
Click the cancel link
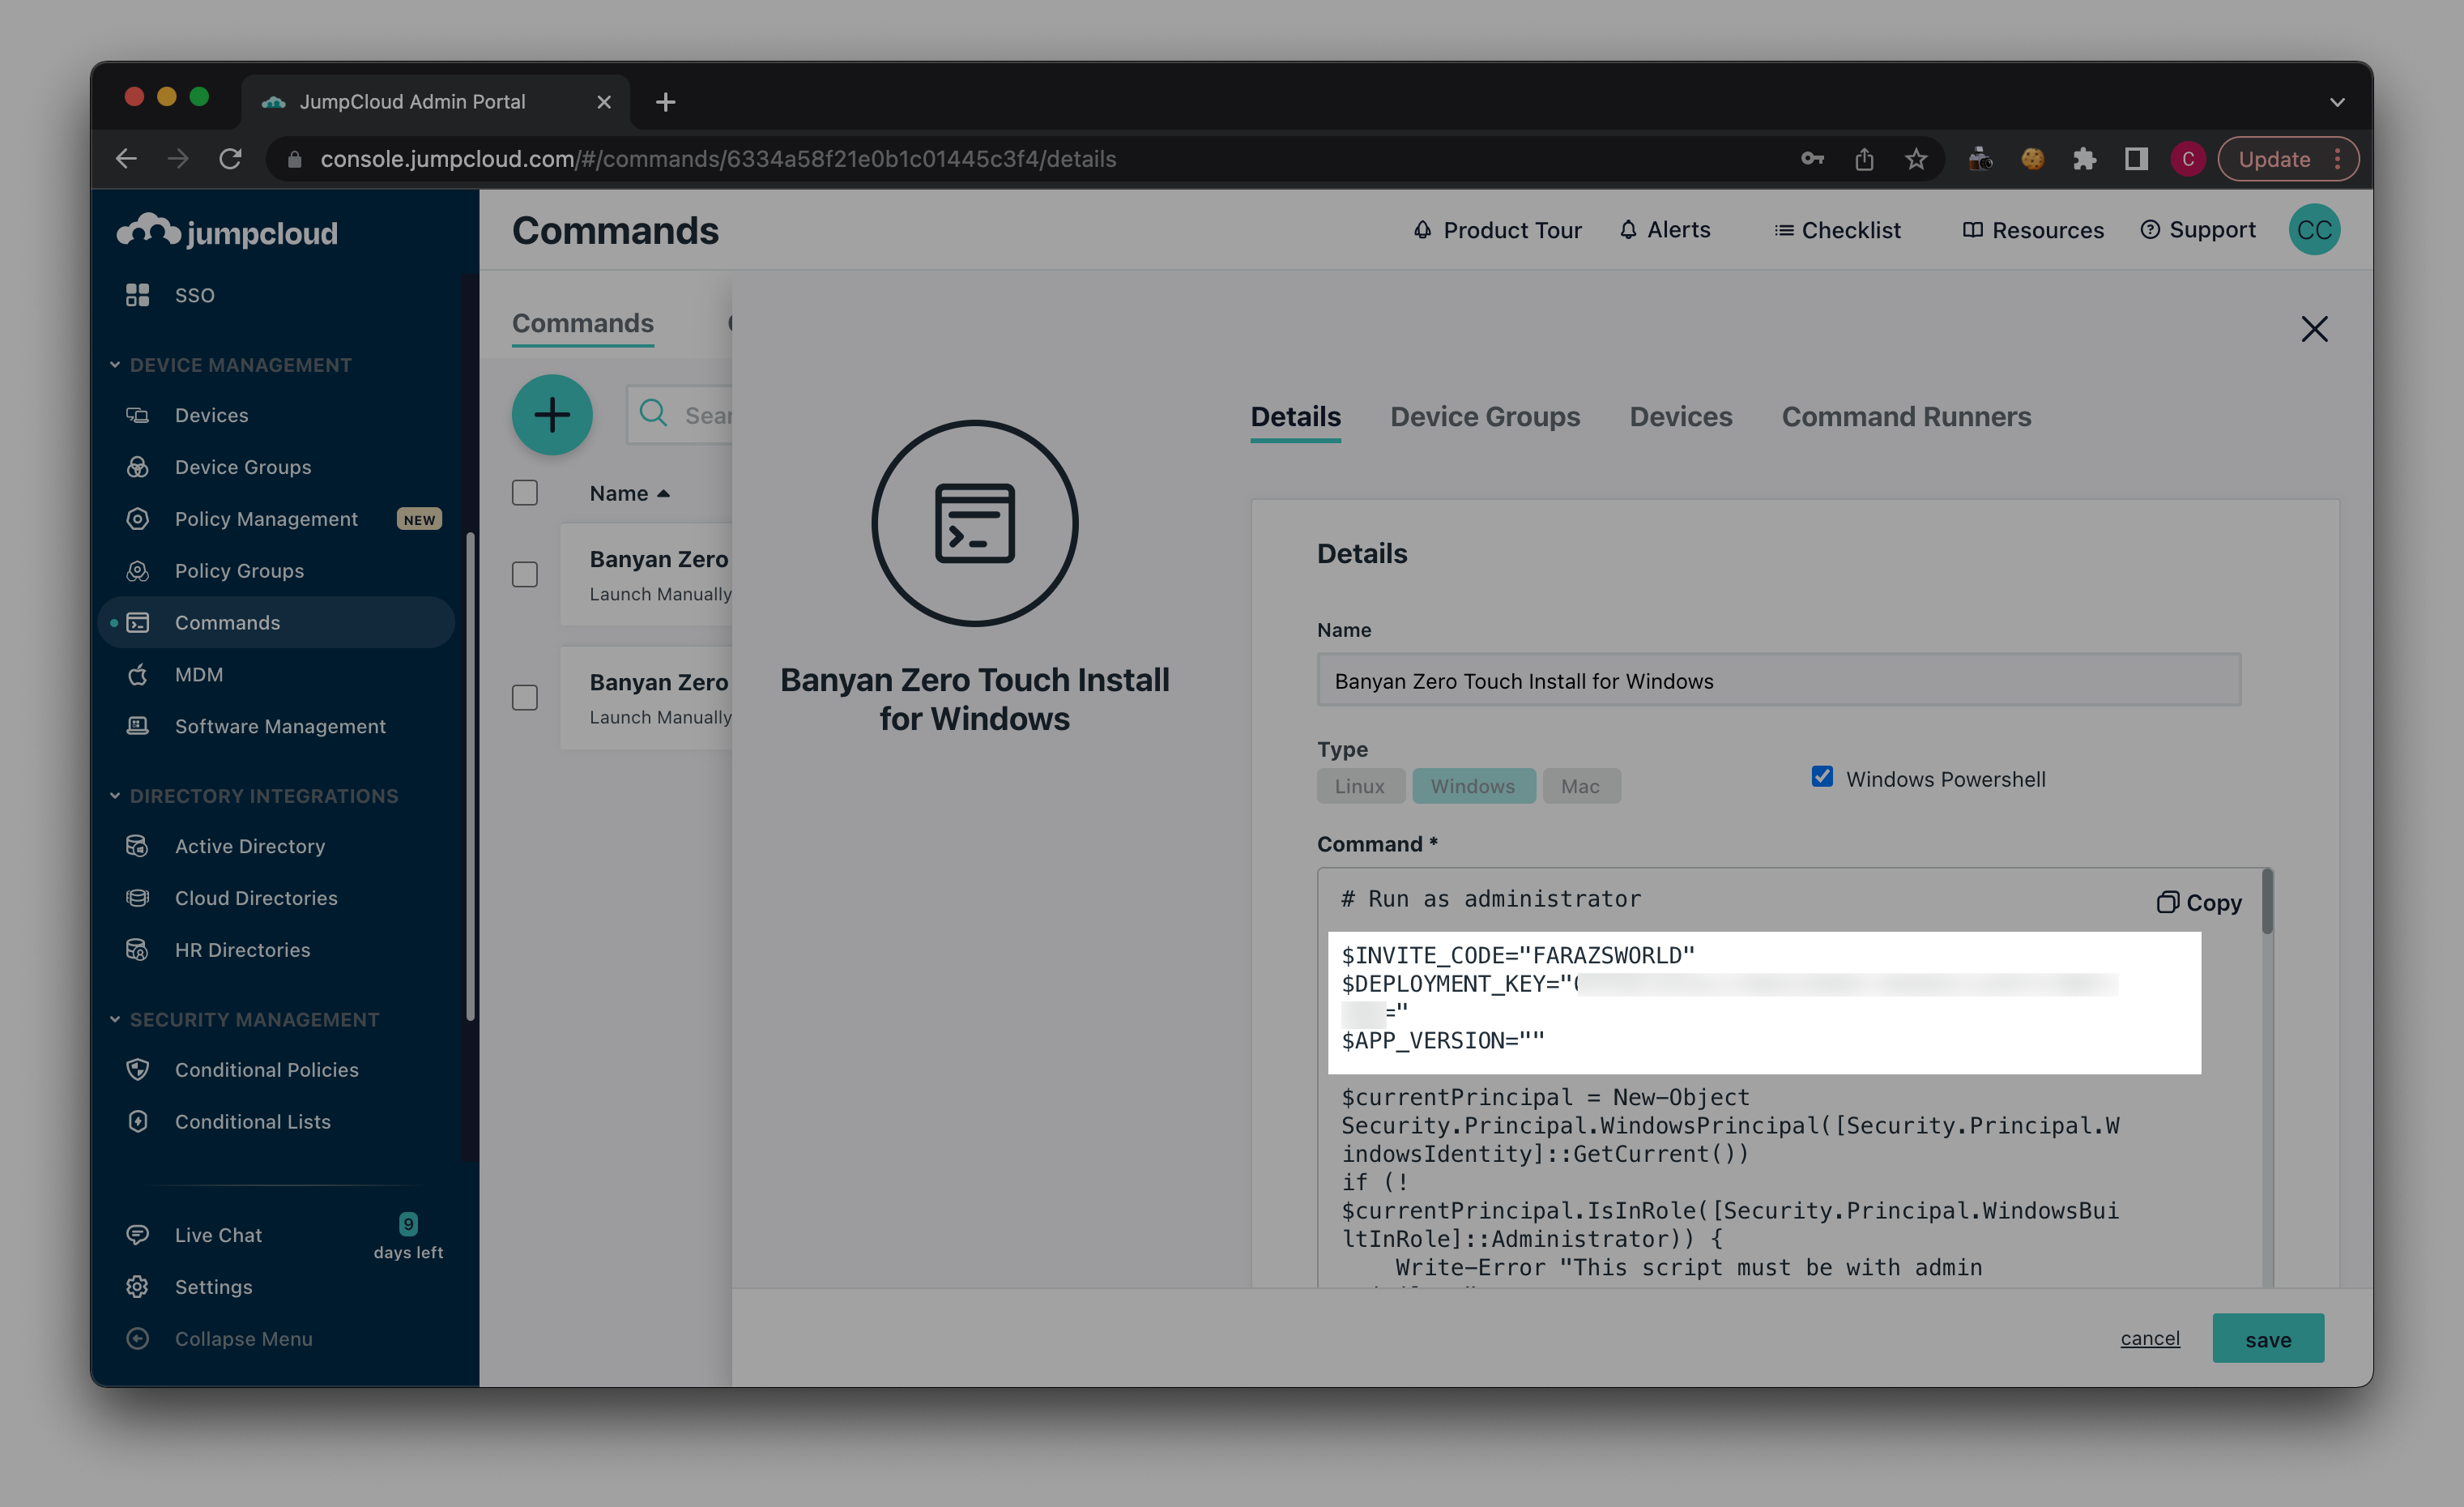[x=2150, y=1338]
